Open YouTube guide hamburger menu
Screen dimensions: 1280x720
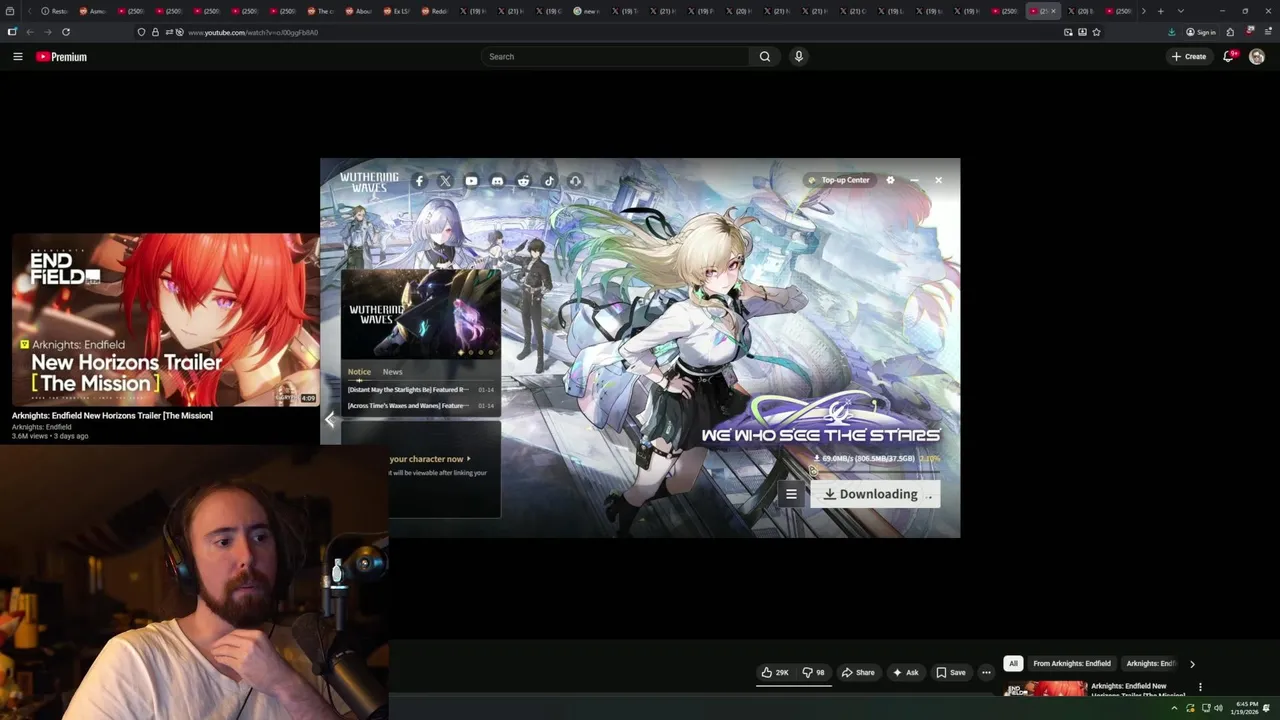(17, 57)
